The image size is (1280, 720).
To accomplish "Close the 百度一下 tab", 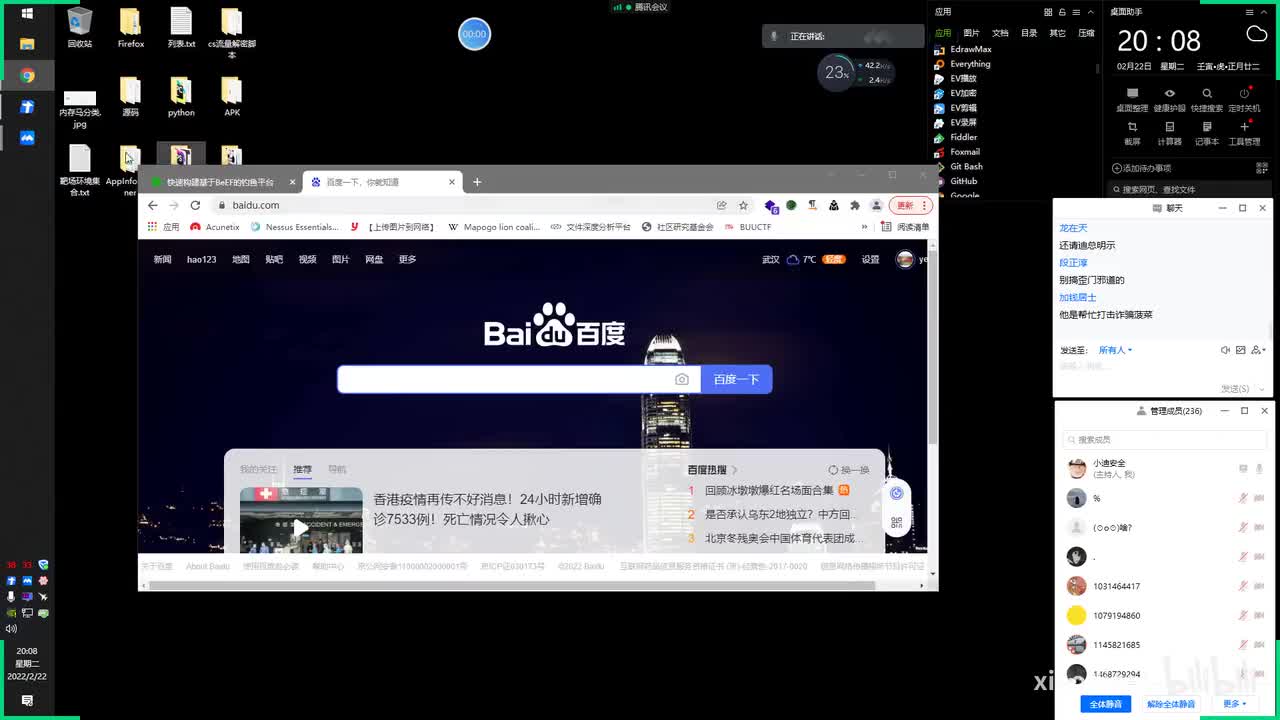I will point(452,182).
